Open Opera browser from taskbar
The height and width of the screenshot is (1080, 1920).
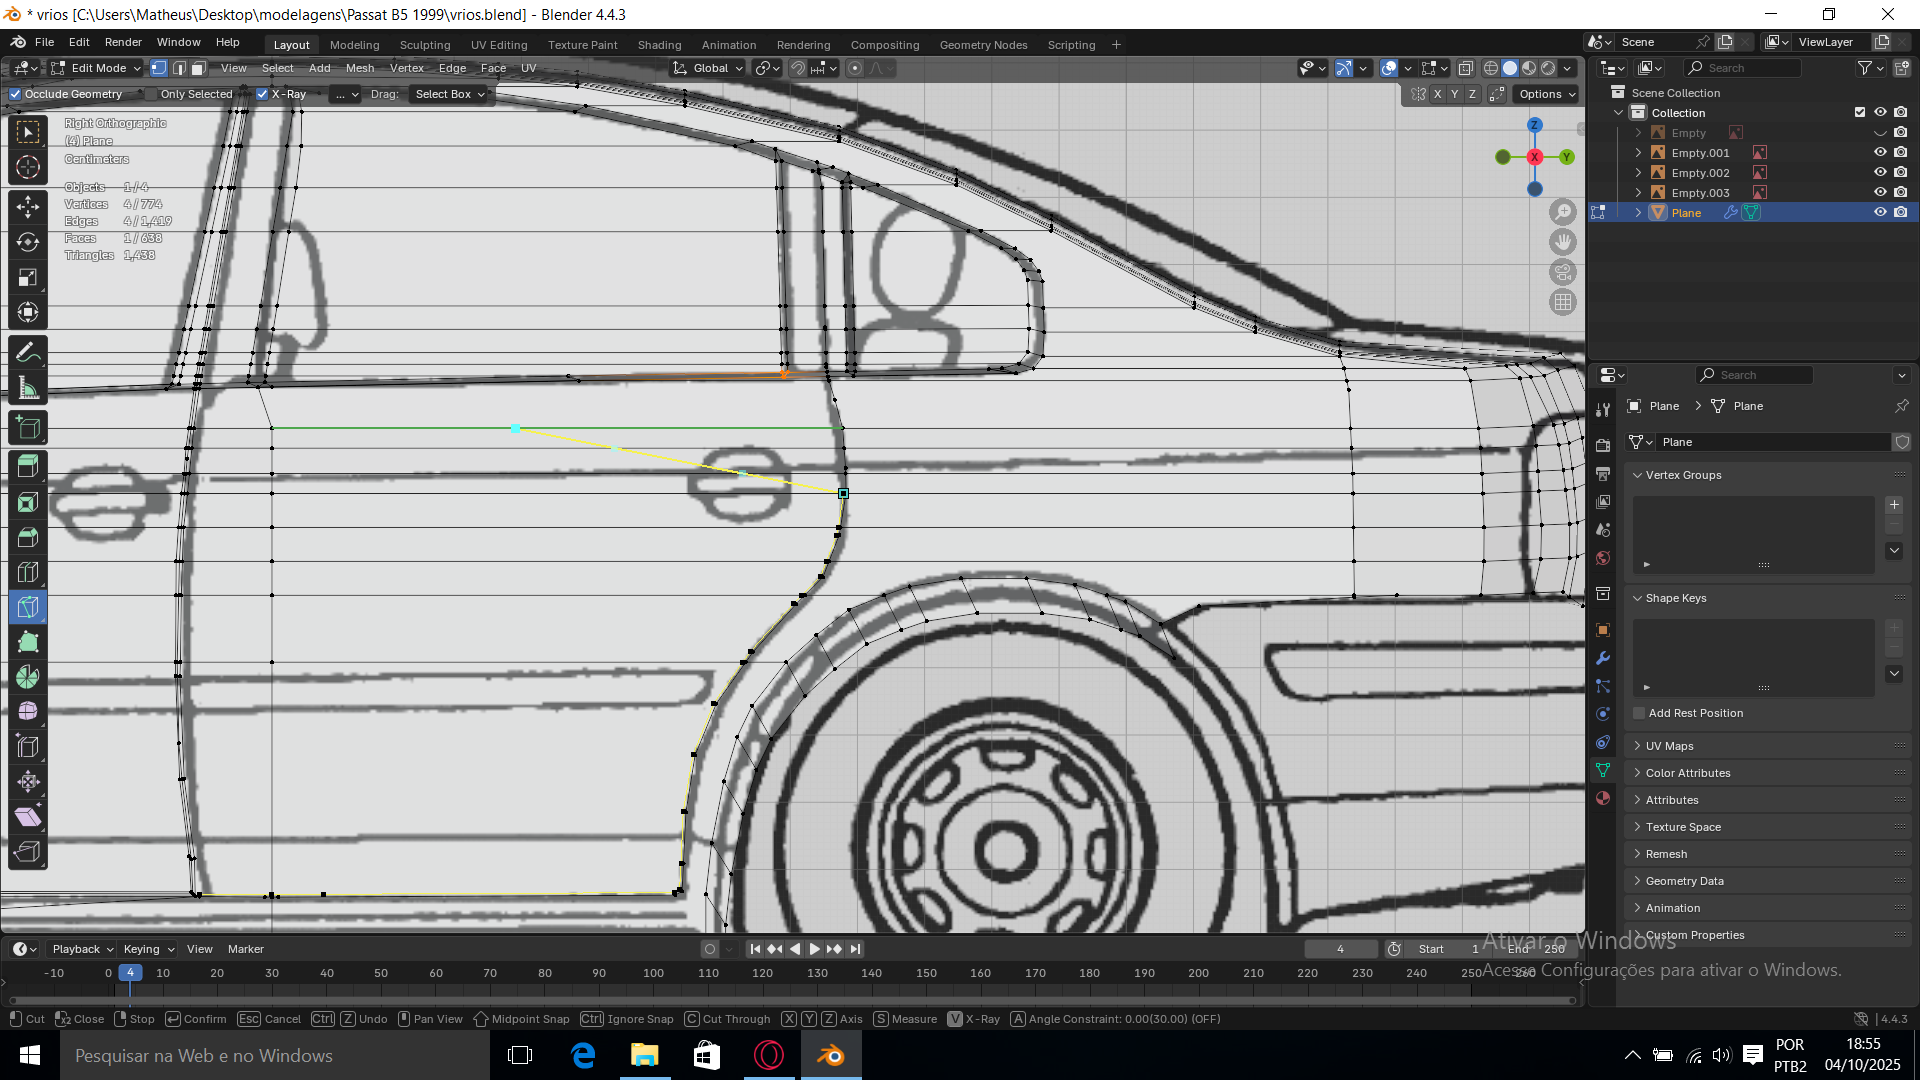[x=768, y=1055]
